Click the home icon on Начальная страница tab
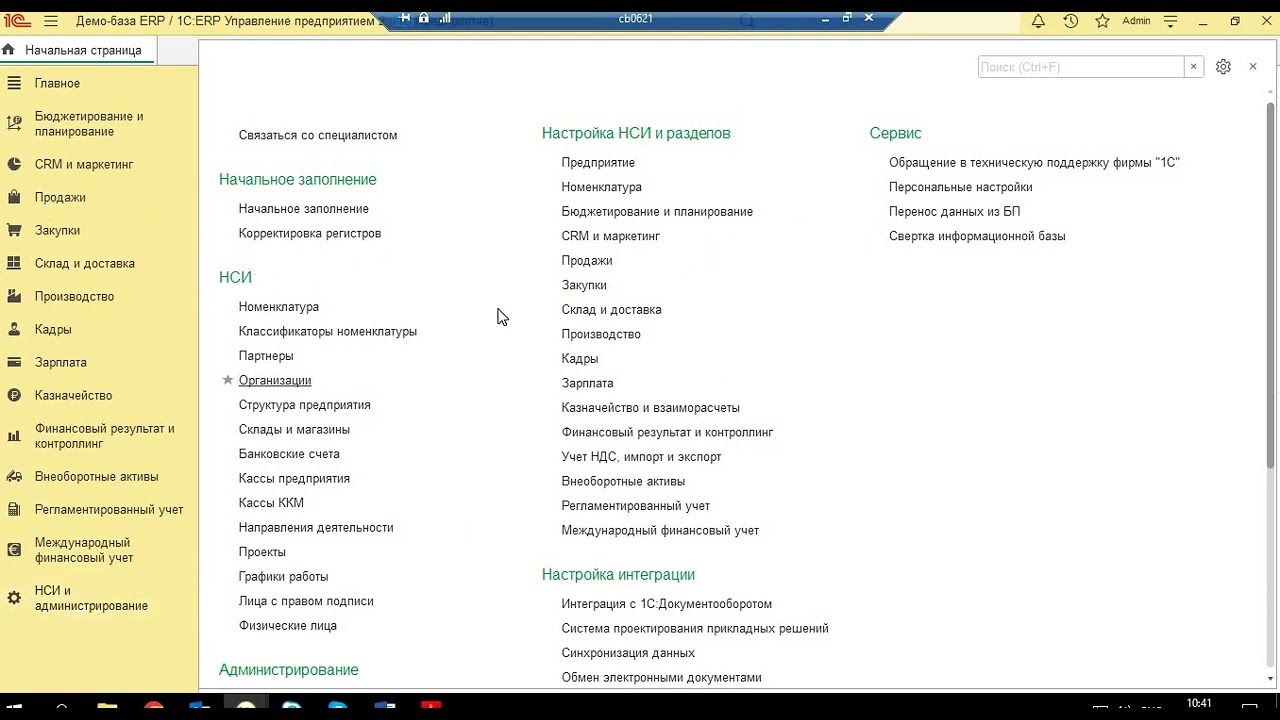Image resolution: width=1280 pixels, height=720 pixels. point(9,49)
